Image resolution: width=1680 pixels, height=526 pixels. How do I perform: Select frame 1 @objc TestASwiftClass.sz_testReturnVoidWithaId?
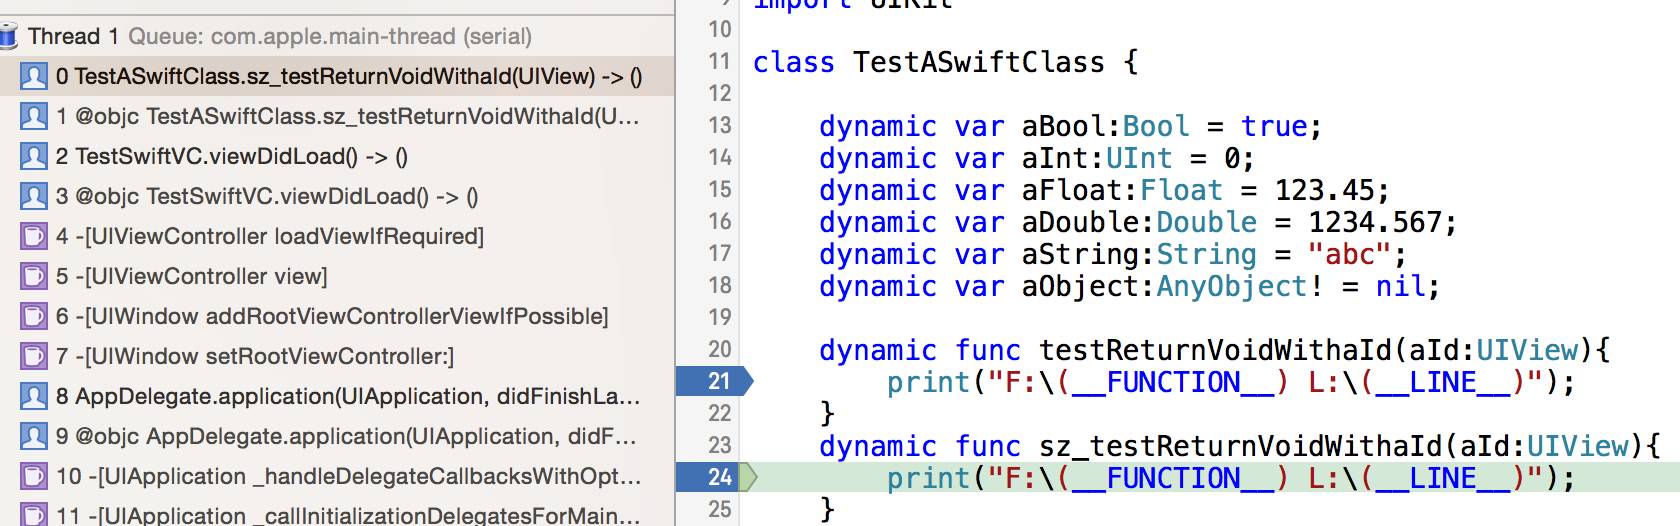[337, 116]
